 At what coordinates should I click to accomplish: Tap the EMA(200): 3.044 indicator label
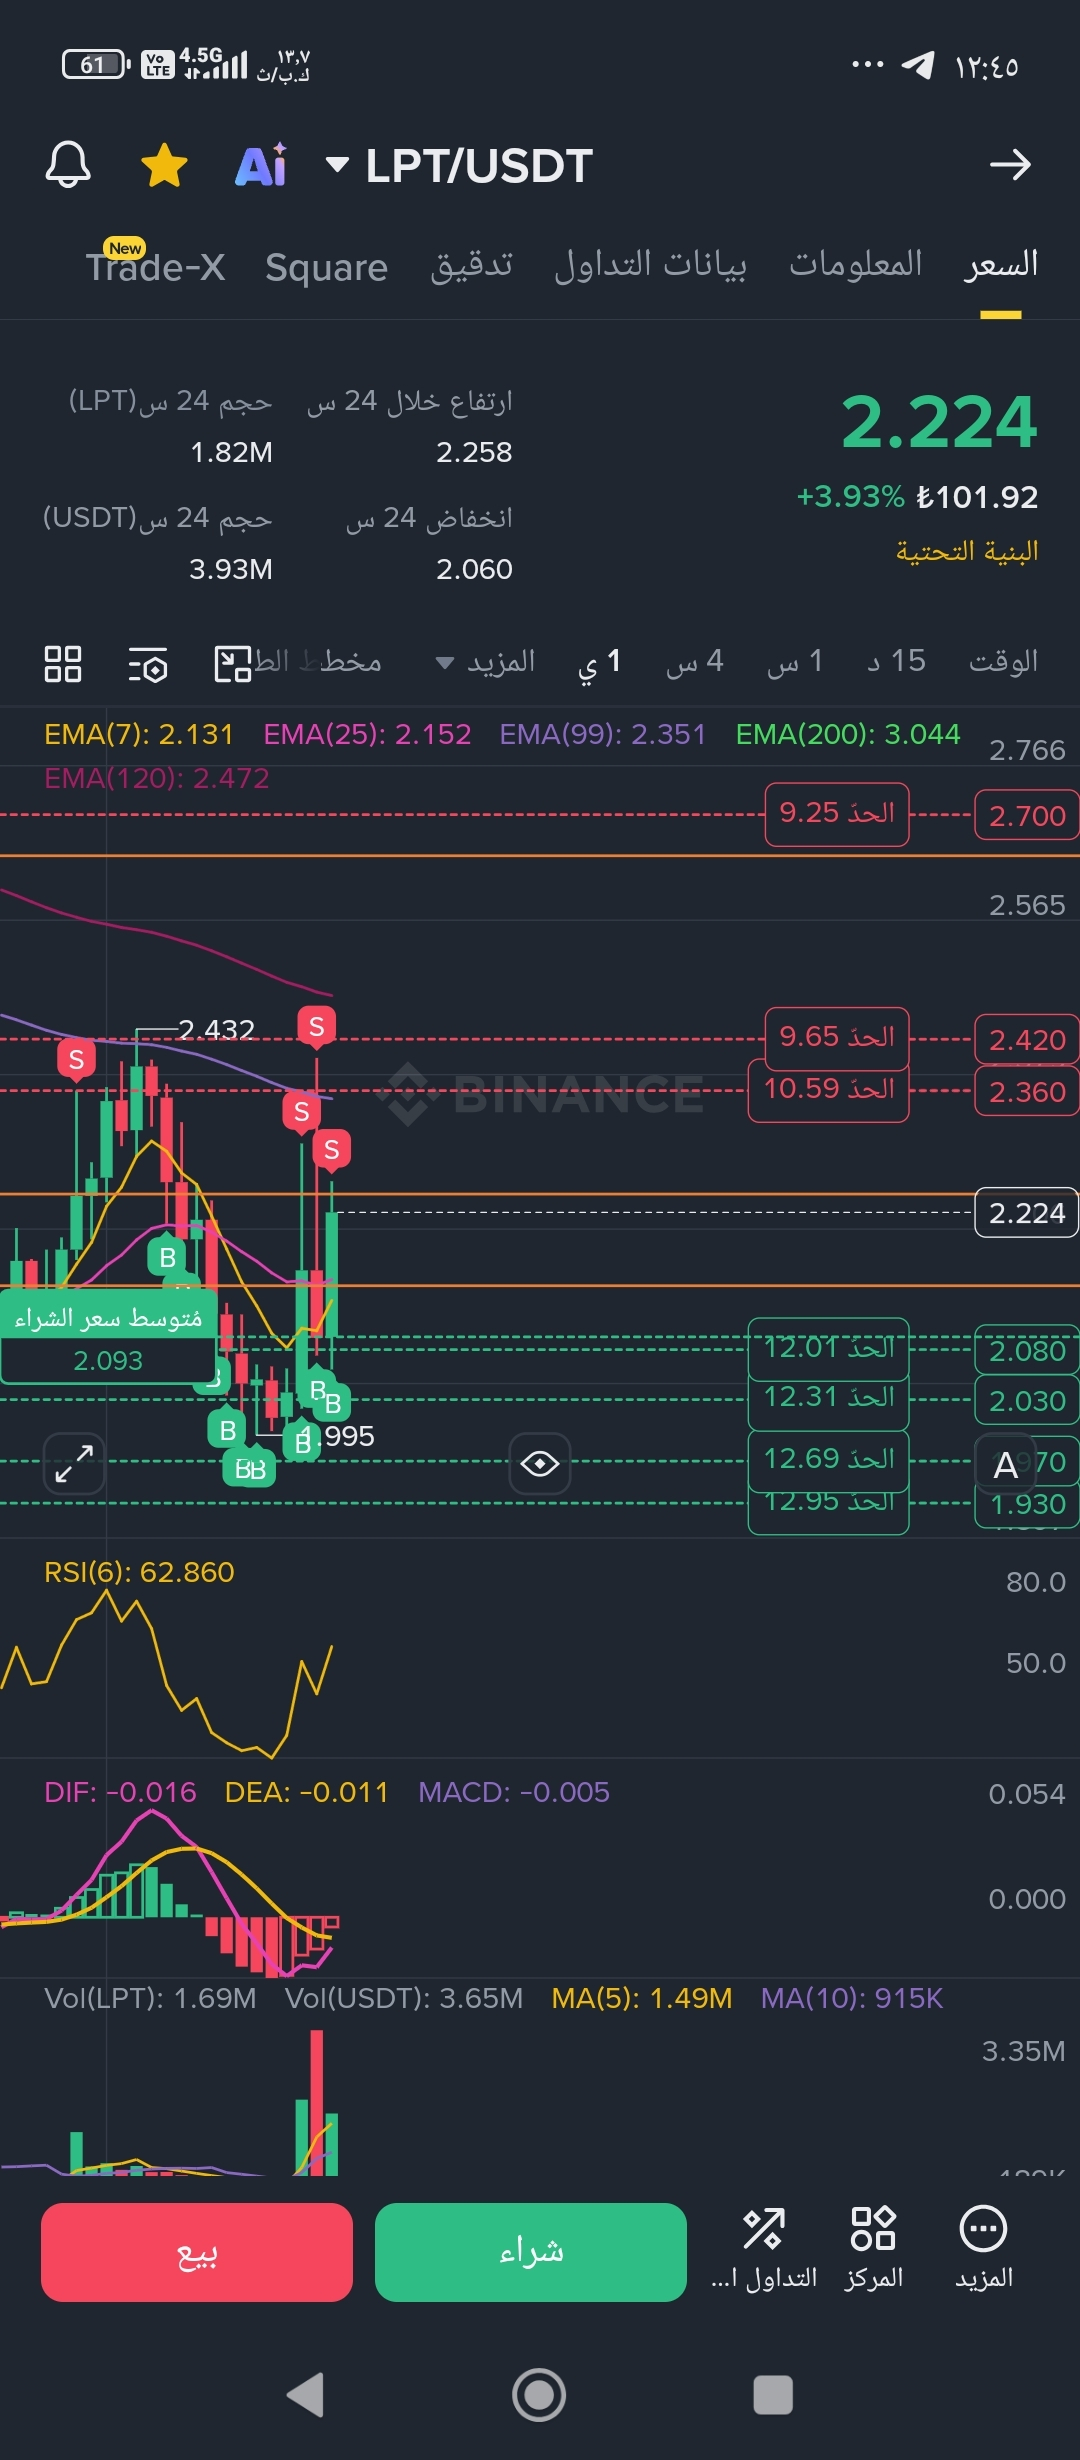tap(848, 734)
